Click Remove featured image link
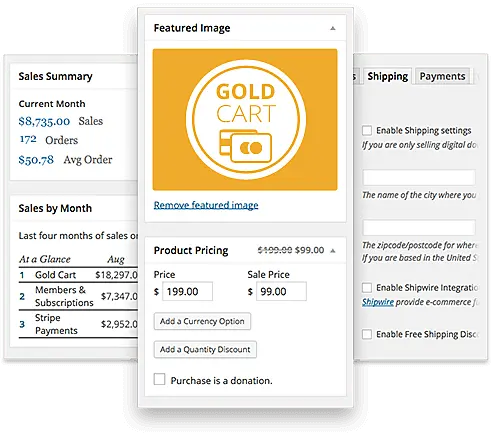 pyautogui.click(x=206, y=205)
